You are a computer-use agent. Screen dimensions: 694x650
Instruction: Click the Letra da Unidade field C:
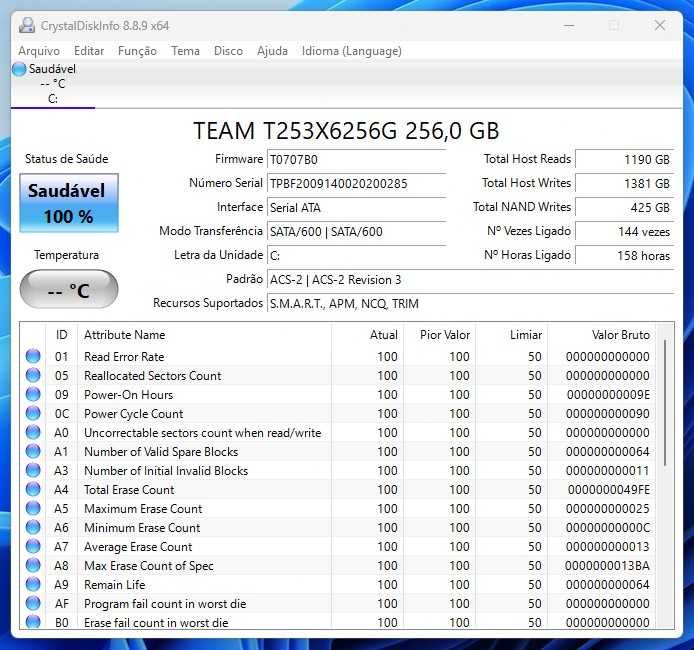point(356,255)
